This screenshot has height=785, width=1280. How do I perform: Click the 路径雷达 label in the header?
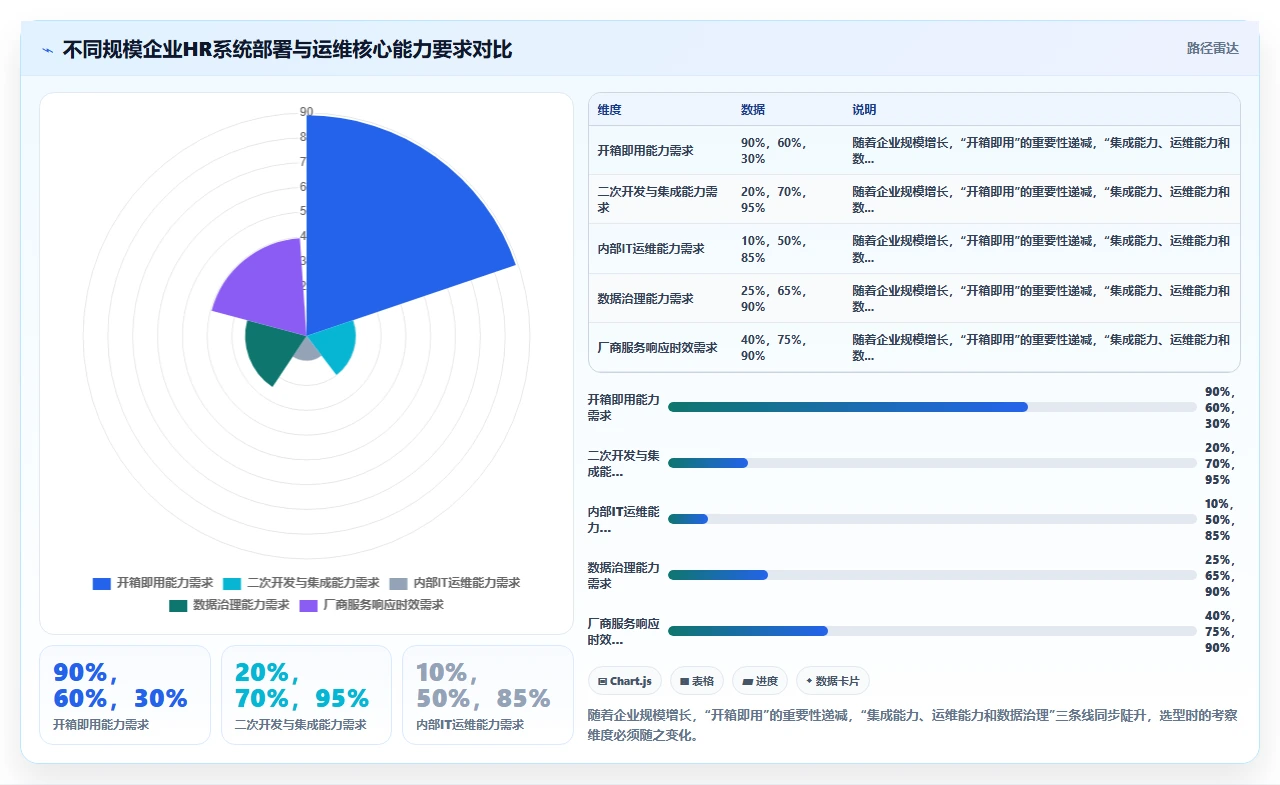[1212, 48]
